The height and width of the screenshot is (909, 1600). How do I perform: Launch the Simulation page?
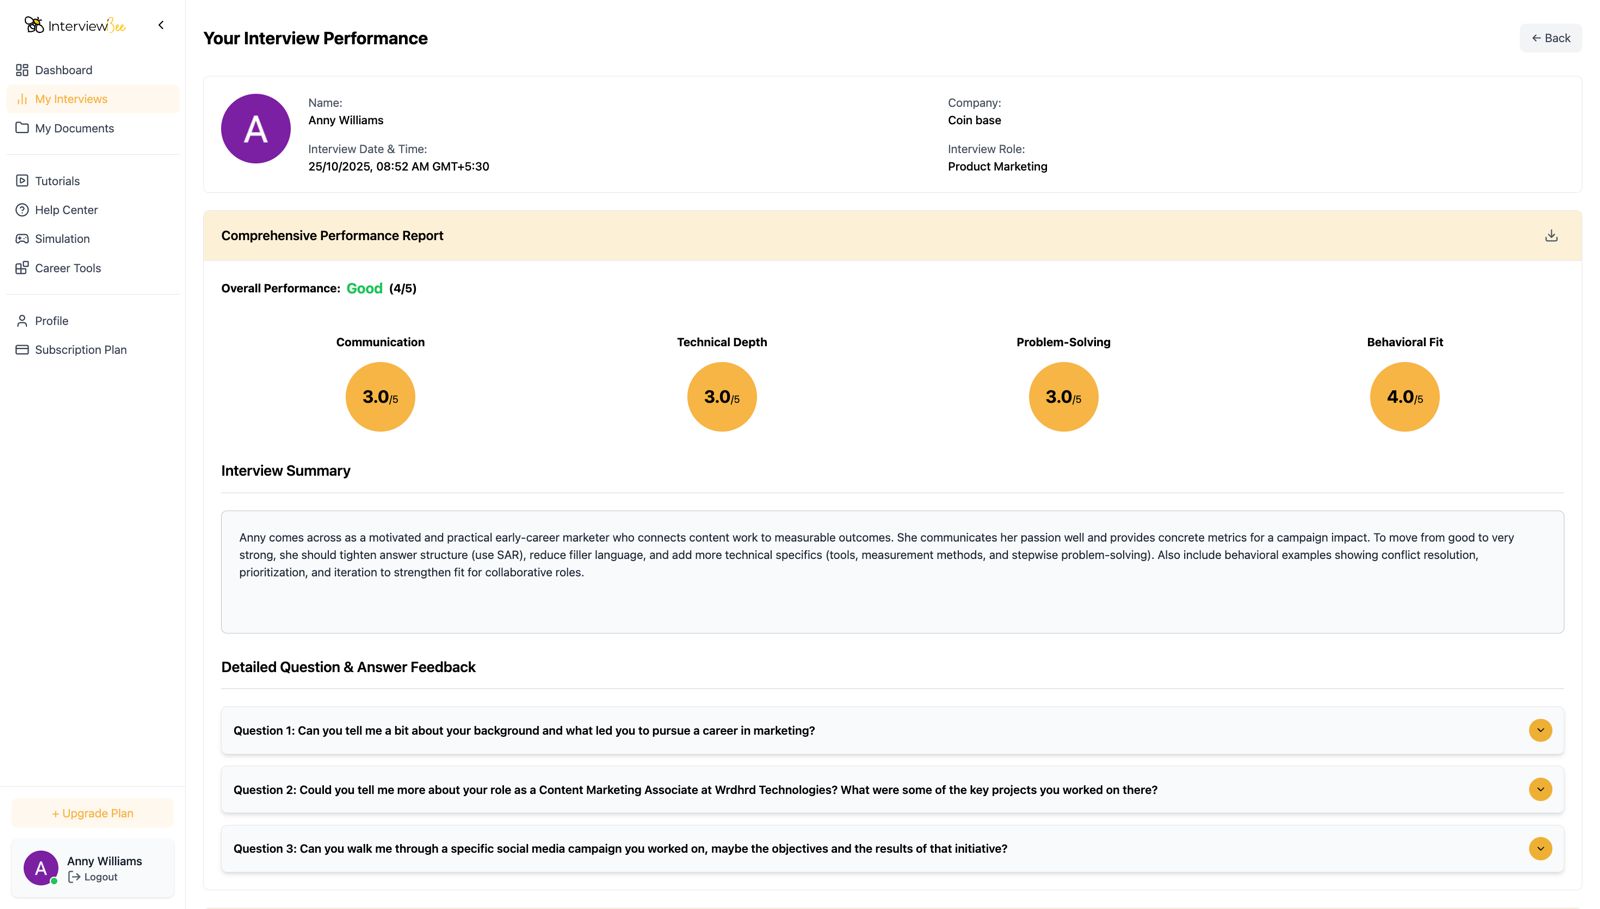tap(62, 239)
